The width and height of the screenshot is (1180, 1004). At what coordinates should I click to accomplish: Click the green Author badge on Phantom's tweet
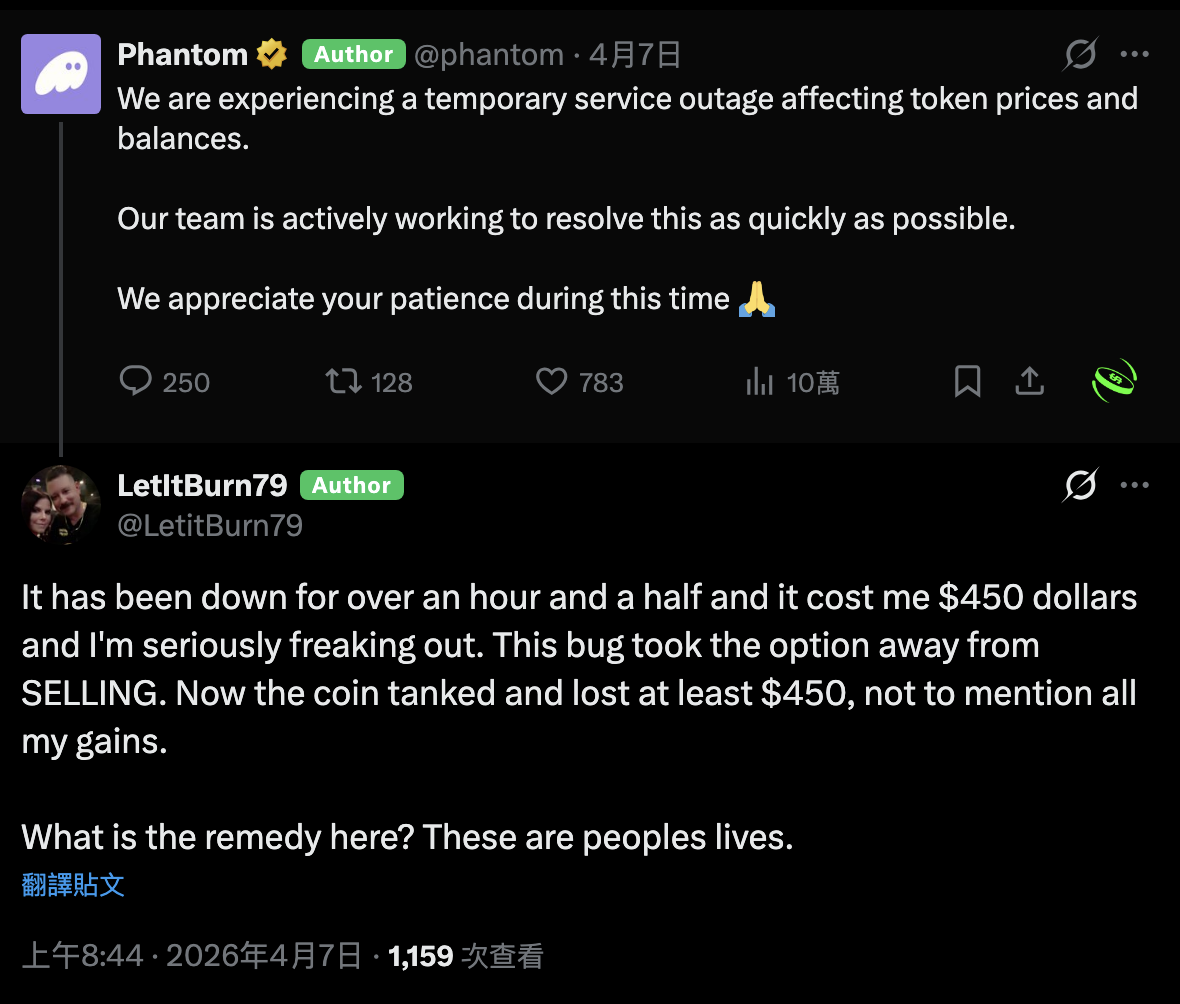point(353,54)
